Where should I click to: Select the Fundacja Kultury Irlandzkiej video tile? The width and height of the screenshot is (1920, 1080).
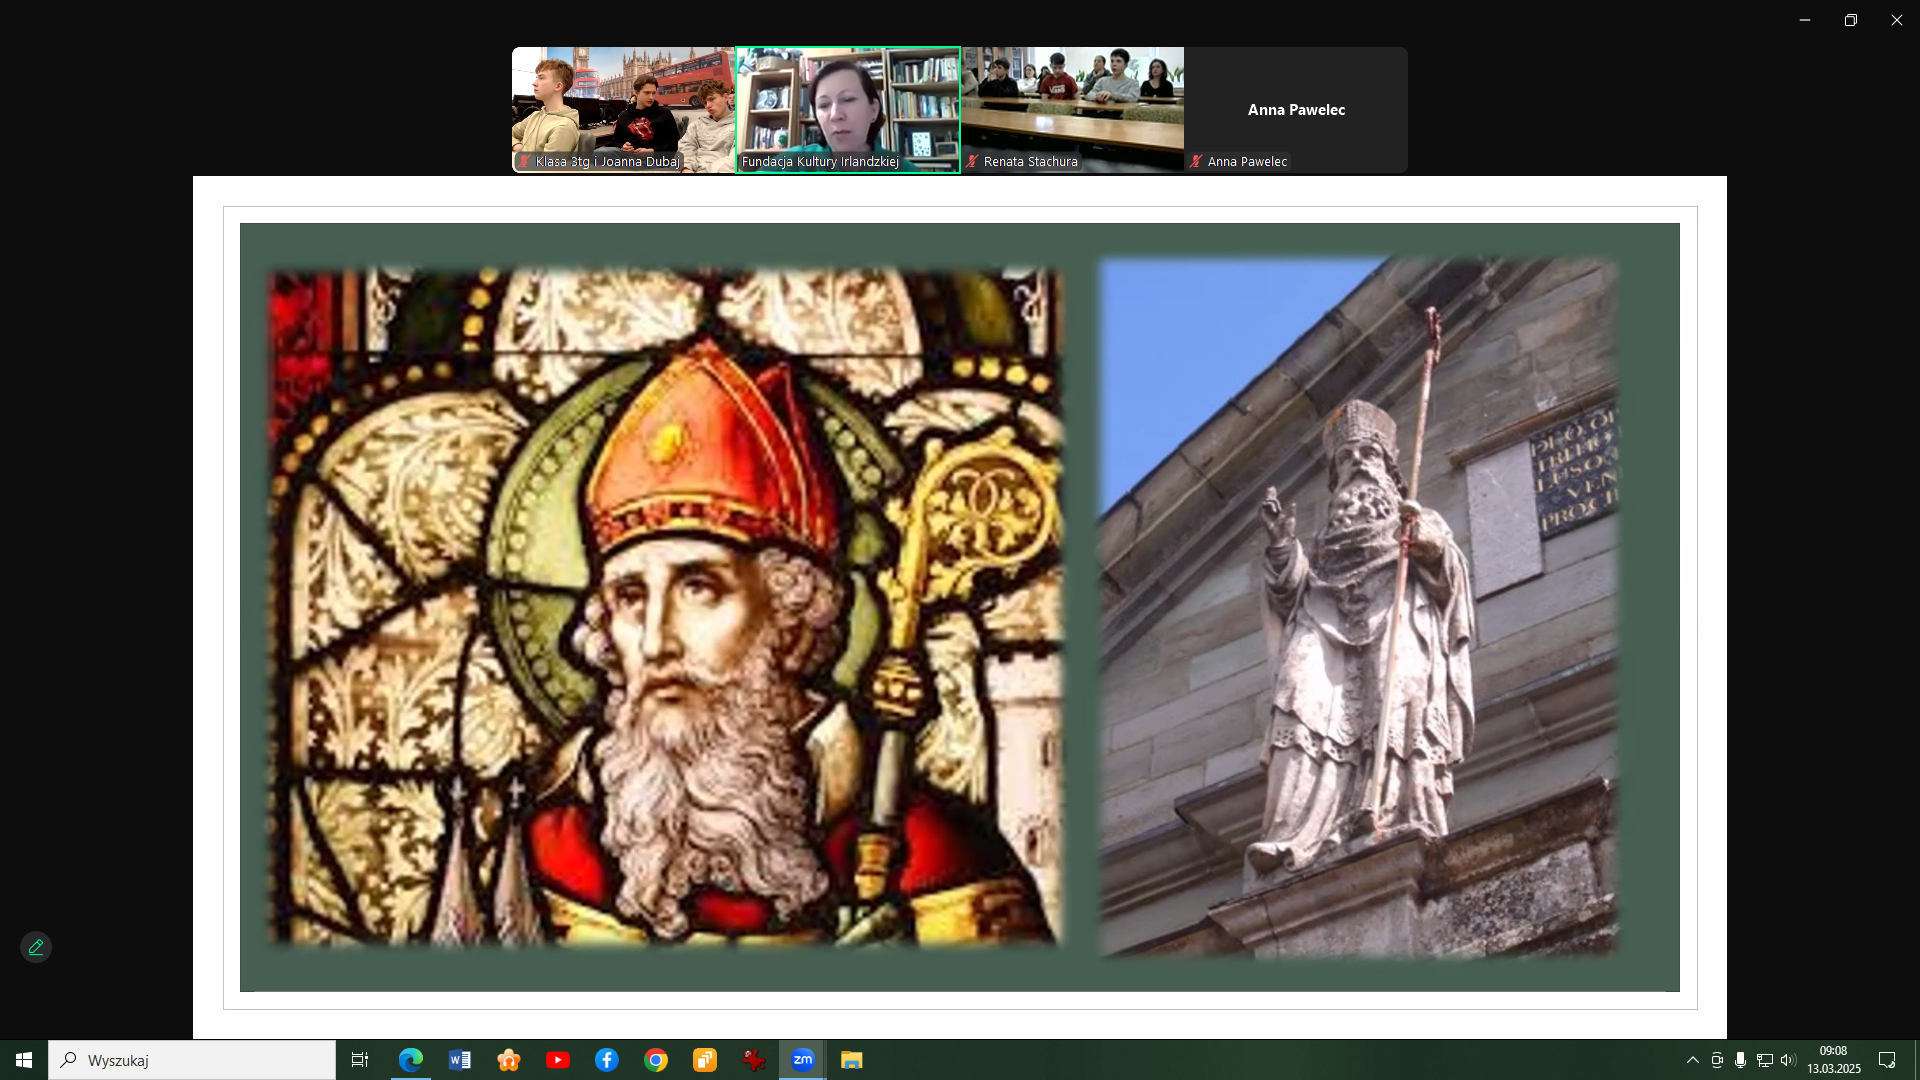pos(848,109)
